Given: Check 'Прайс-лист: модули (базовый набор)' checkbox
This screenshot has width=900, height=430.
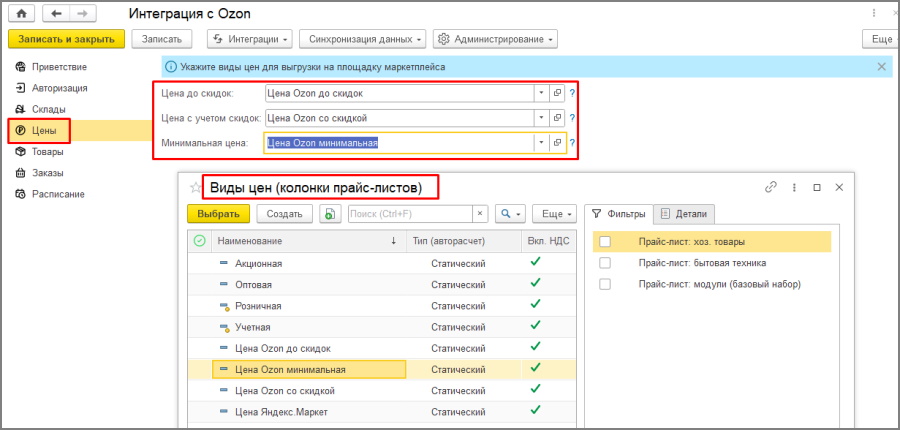Looking at the screenshot, I should [x=604, y=284].
